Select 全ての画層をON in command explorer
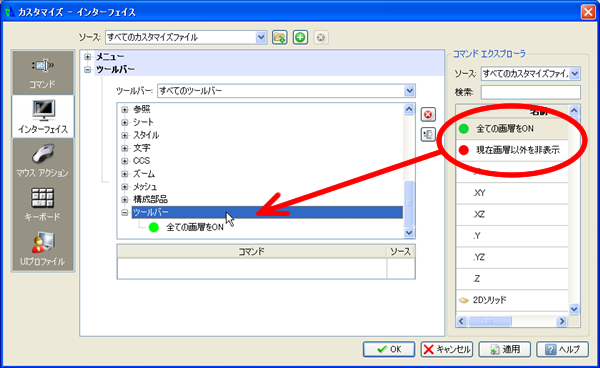The height and width of the screenshot is (368, 600). 512,129
